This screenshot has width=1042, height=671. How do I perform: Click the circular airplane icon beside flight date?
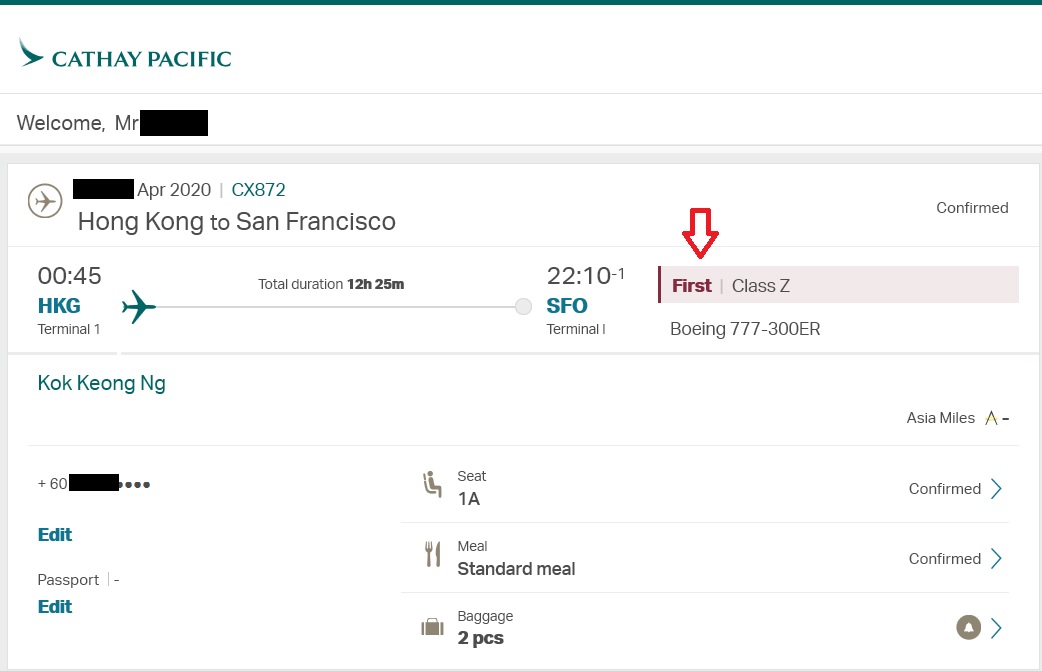coord(43,200)
